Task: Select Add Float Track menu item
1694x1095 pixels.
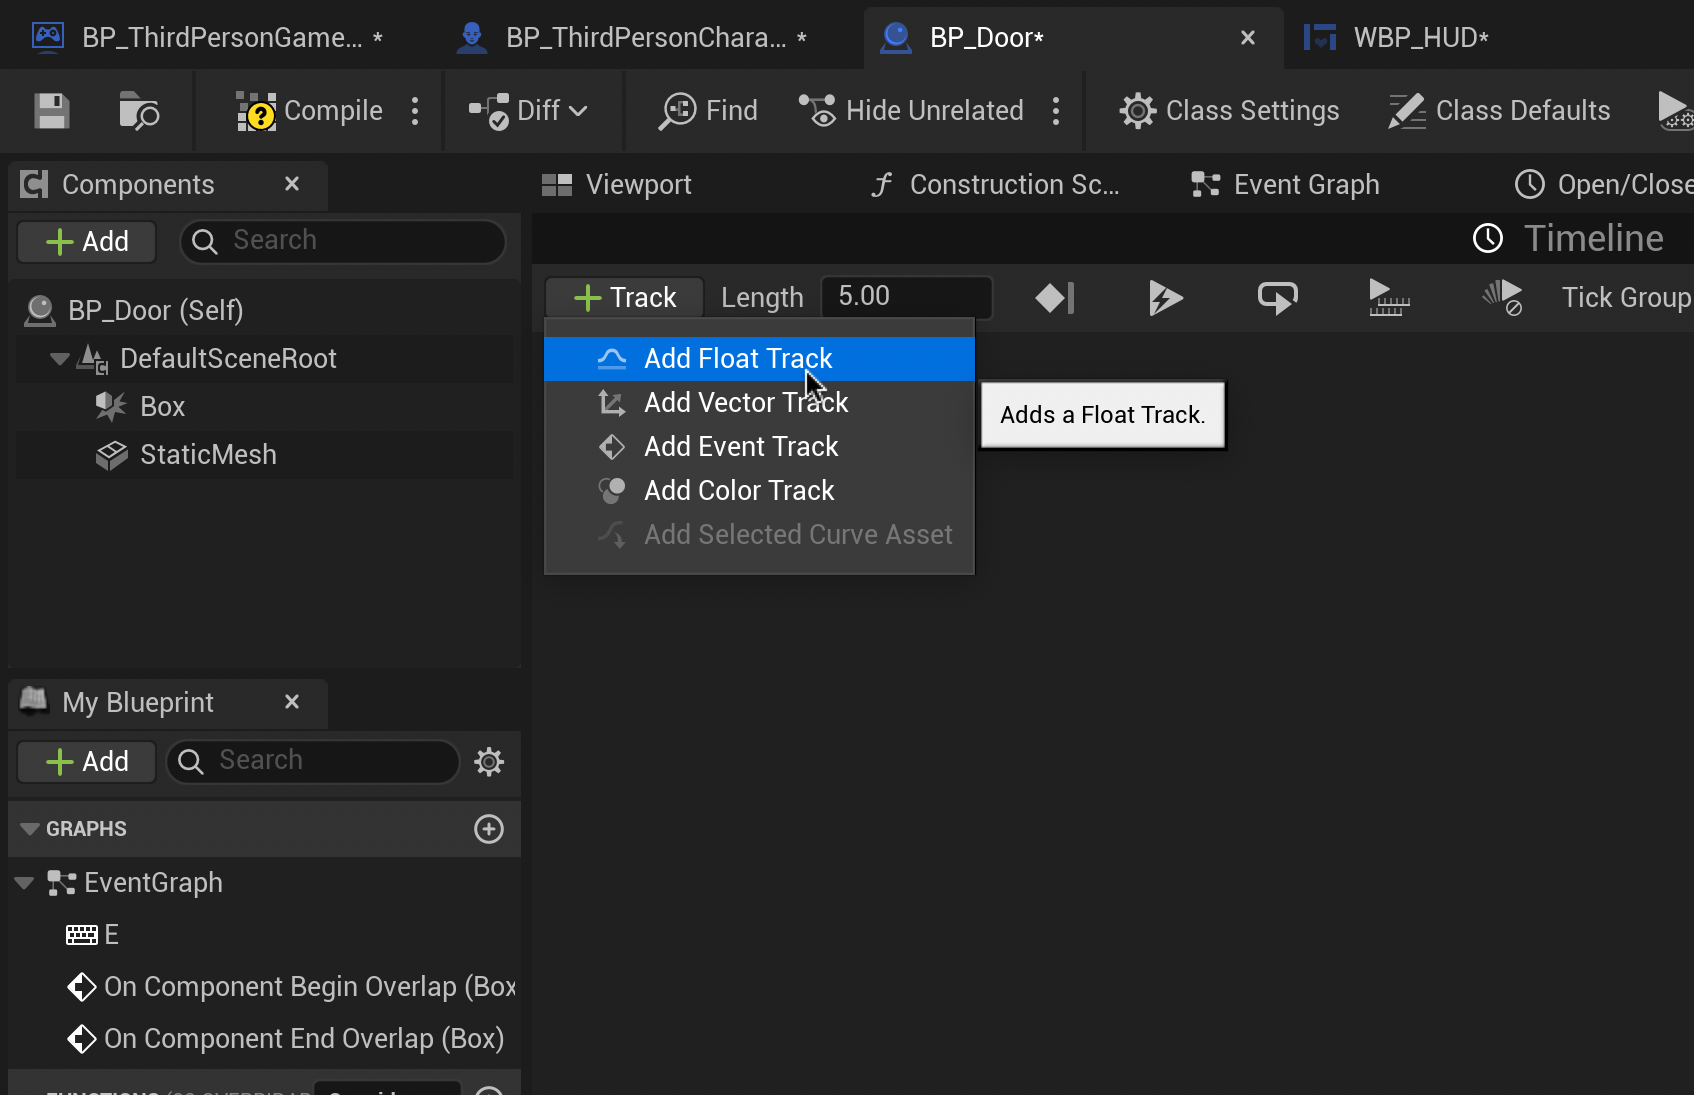Action: (x=738, y=359)
